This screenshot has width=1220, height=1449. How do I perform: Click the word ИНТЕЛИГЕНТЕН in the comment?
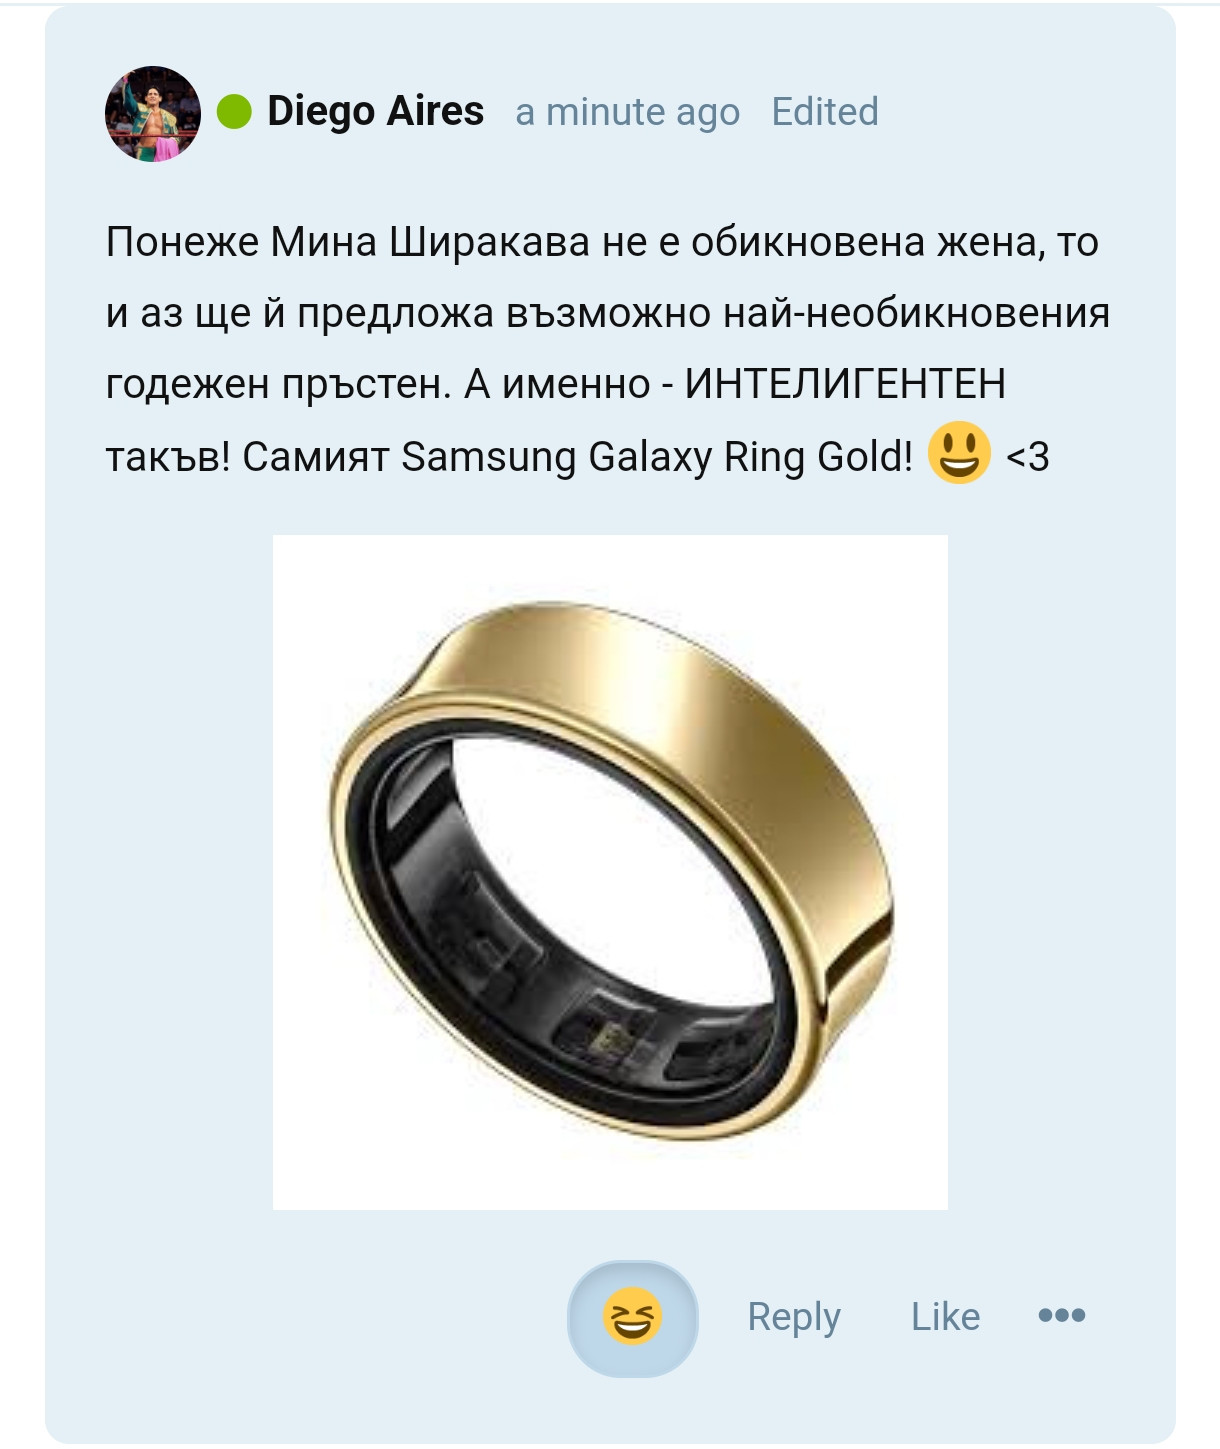[845, 384]
